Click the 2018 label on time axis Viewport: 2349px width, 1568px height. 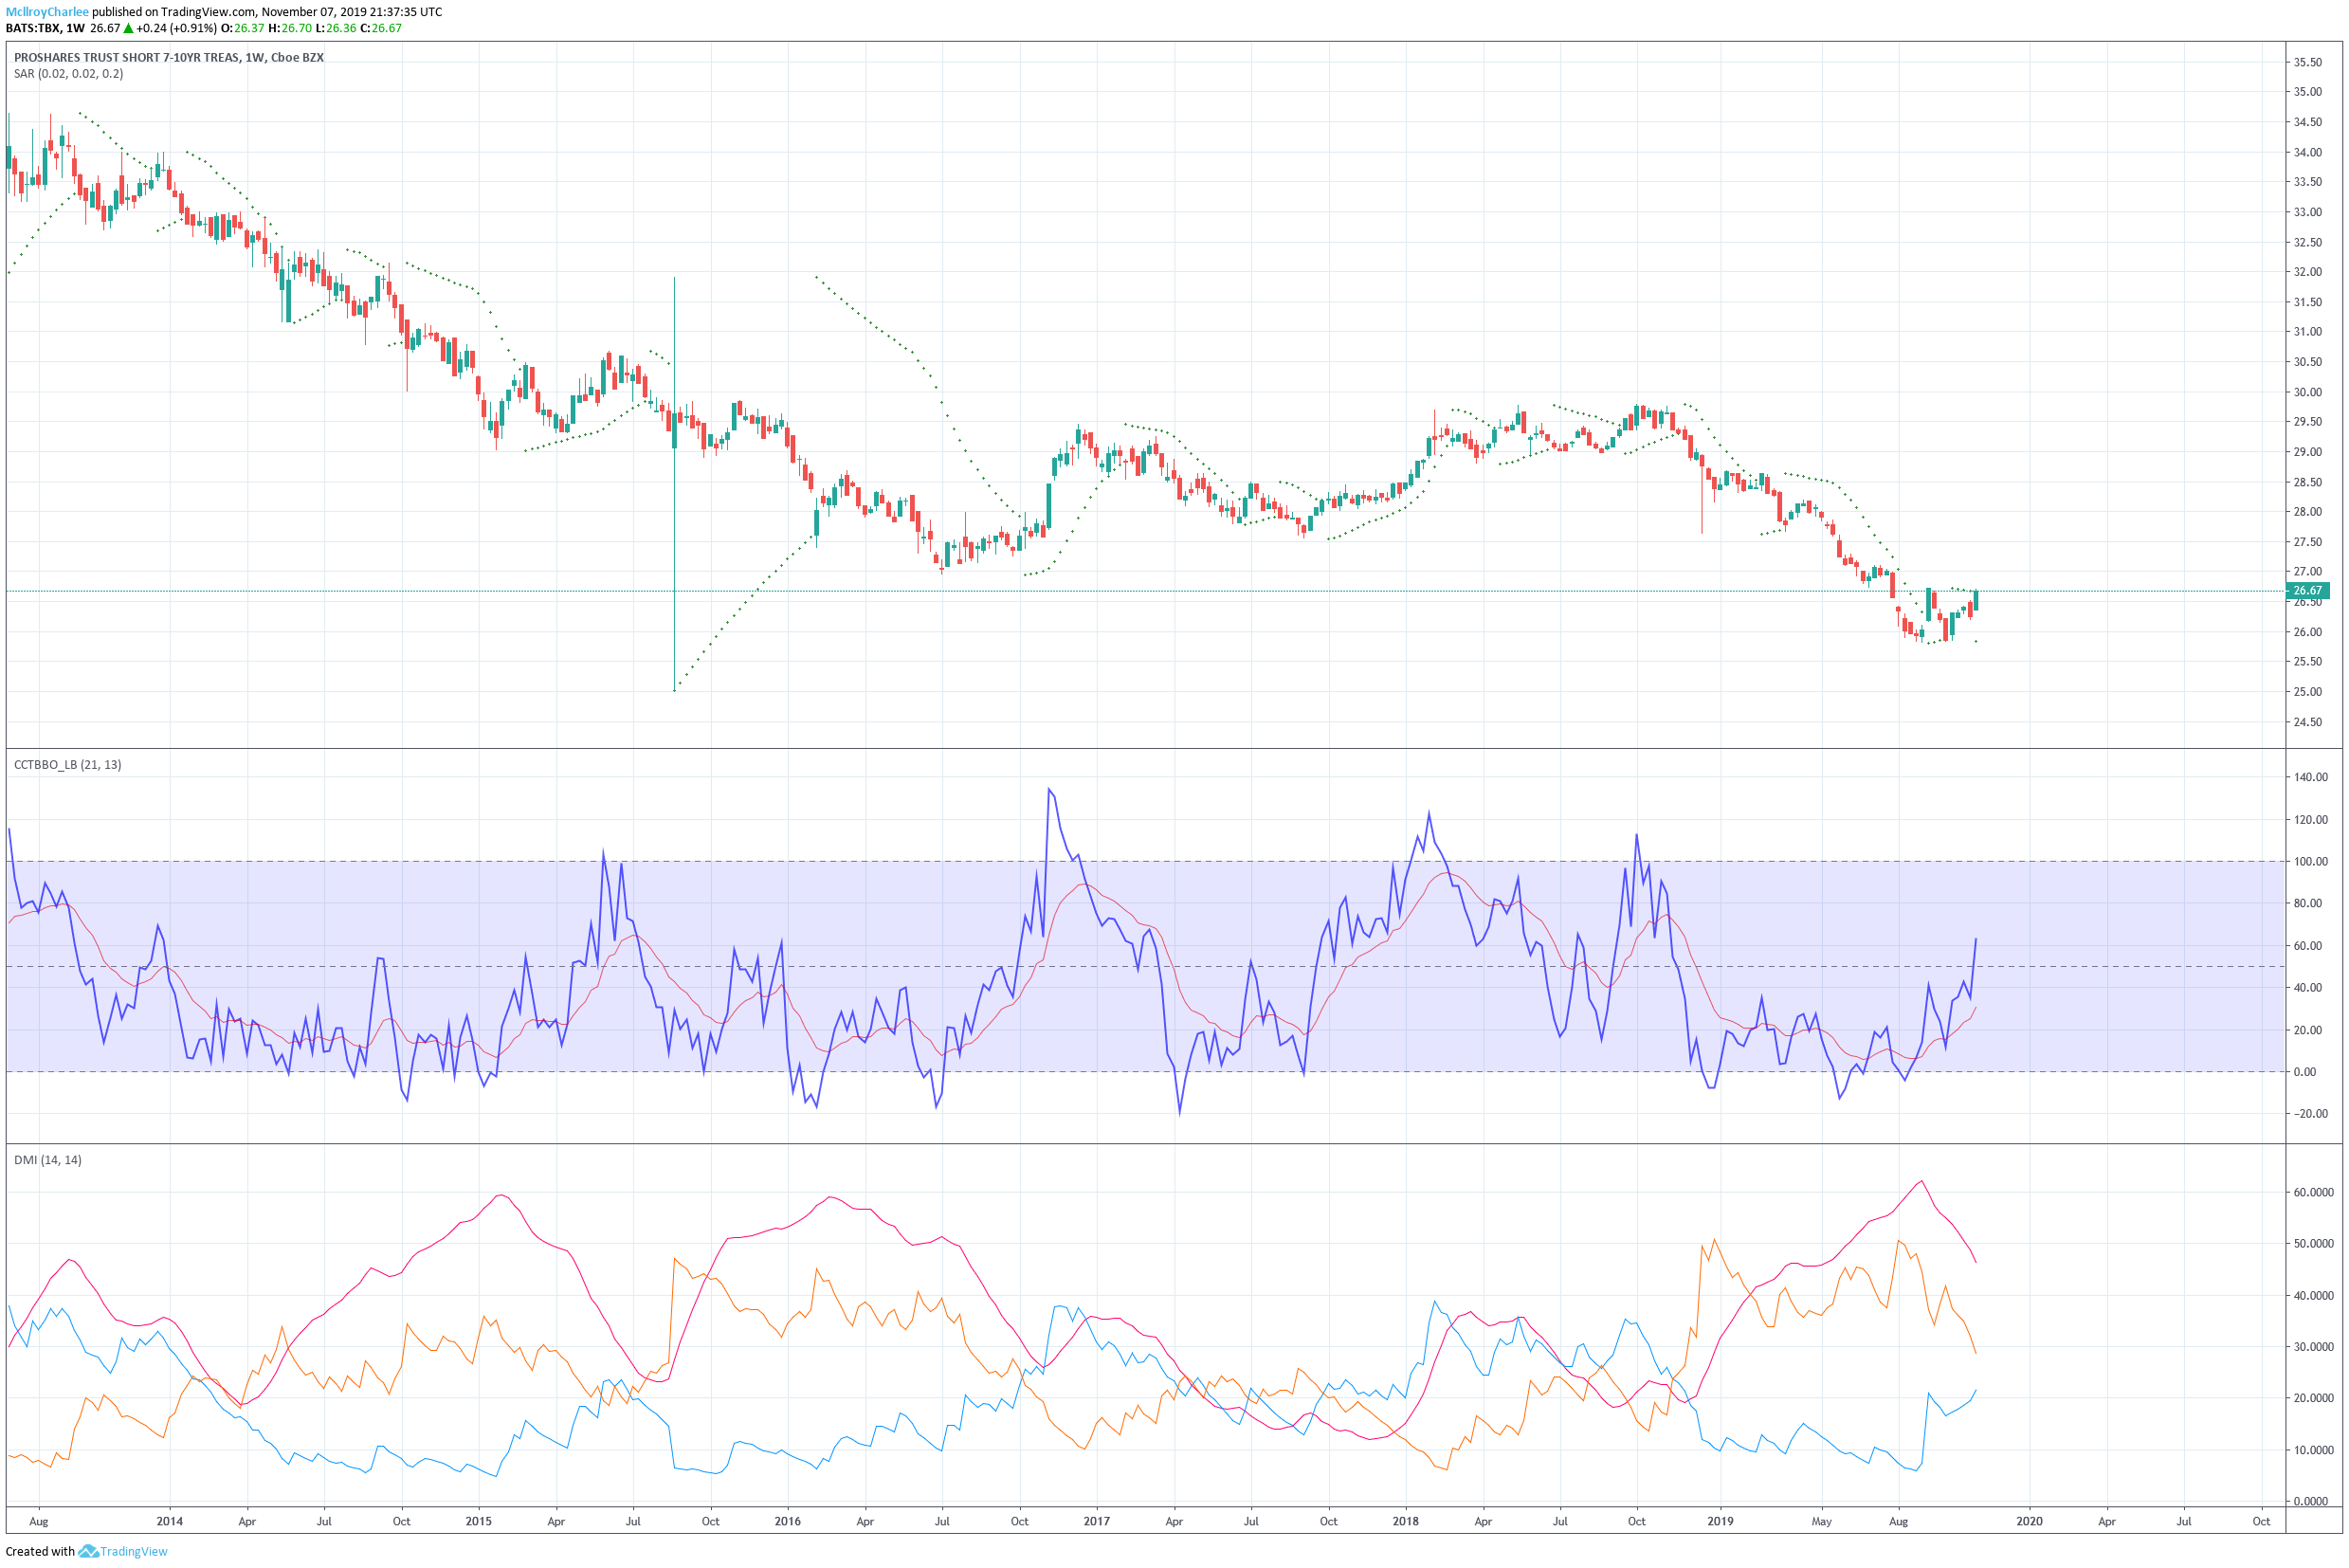(1406, 1522)
